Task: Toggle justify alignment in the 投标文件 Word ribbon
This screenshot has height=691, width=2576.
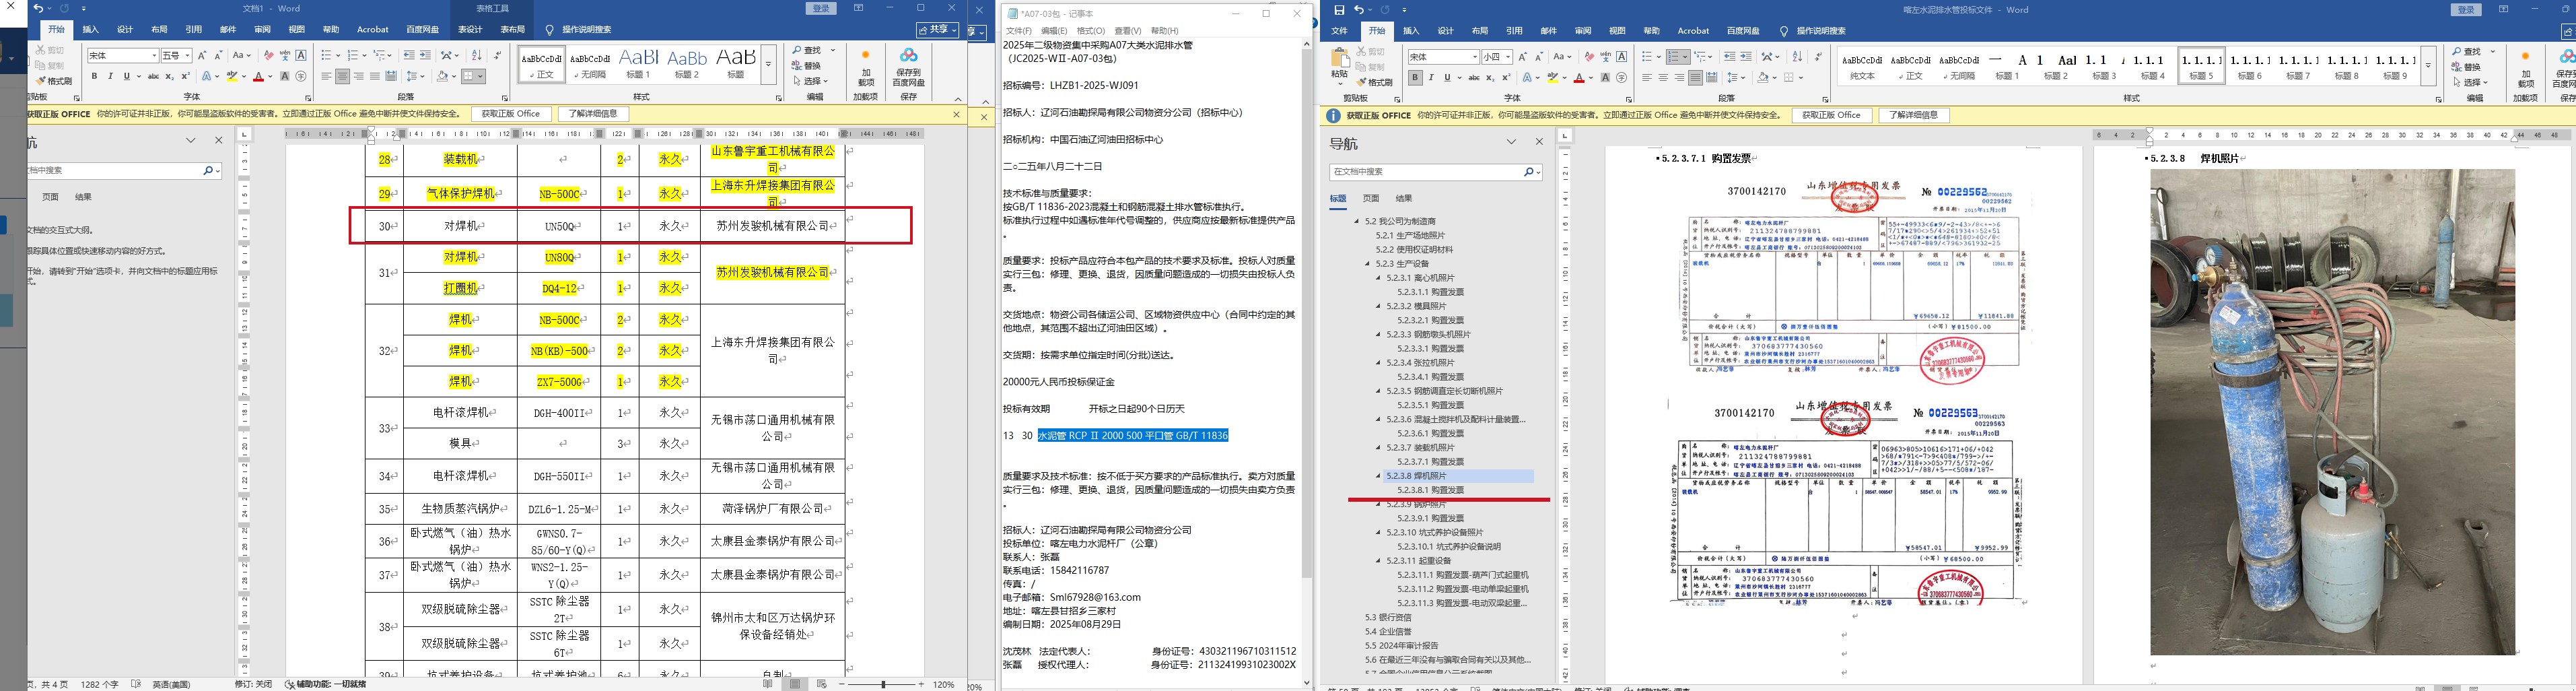Action: coord(1695,77)
